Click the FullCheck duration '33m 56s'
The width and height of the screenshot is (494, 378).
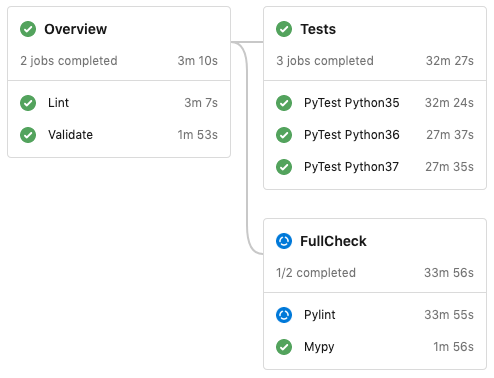449,273
